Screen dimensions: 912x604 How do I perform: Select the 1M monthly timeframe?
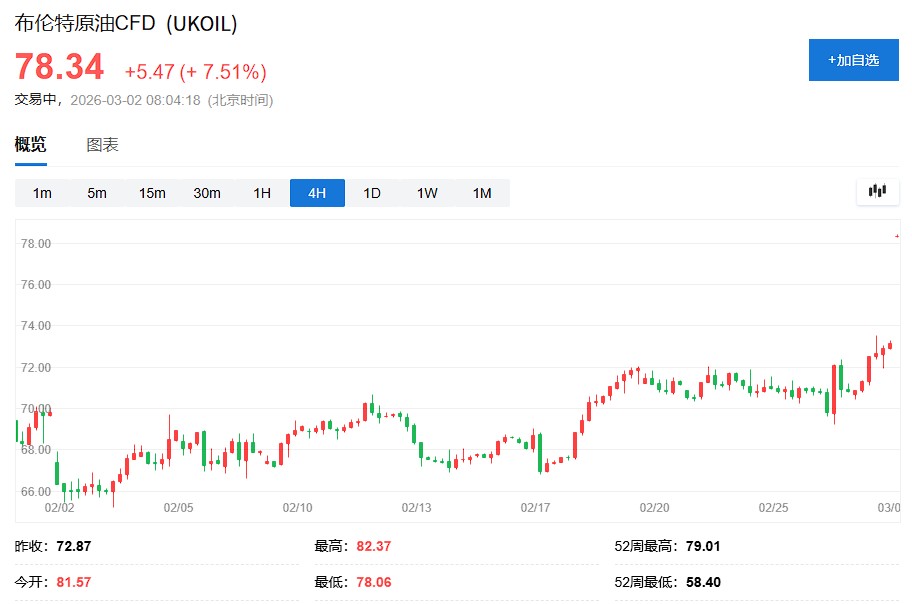[x=482, y=193]
